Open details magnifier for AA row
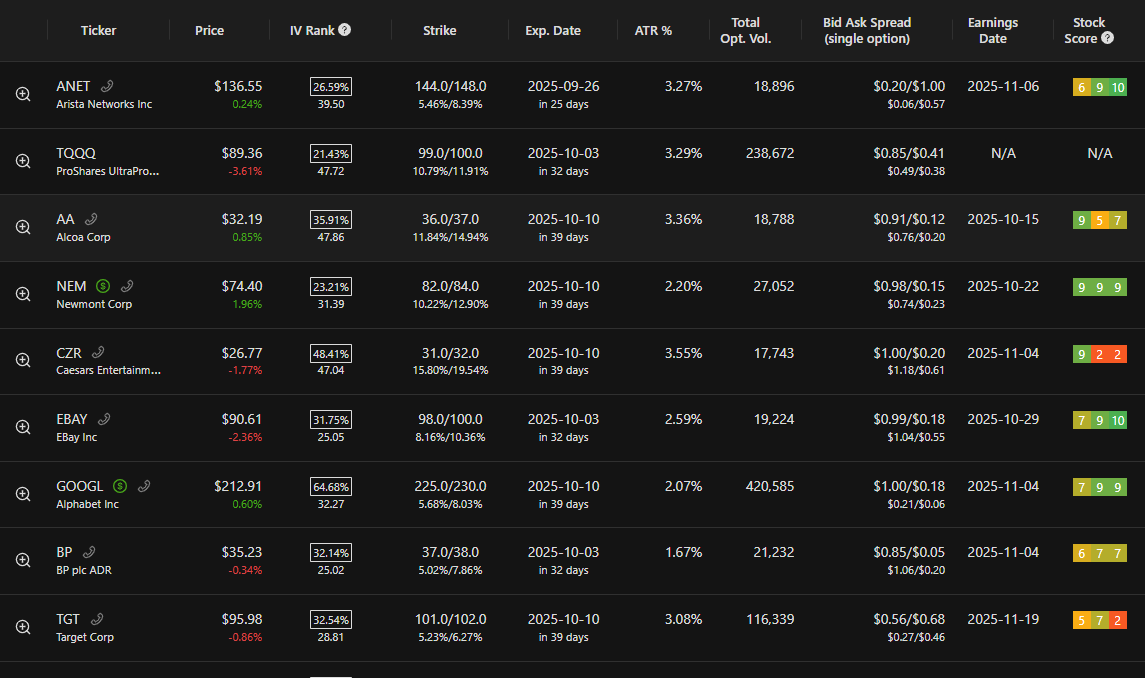This screenshot has height=678, width=1145. 23,227
